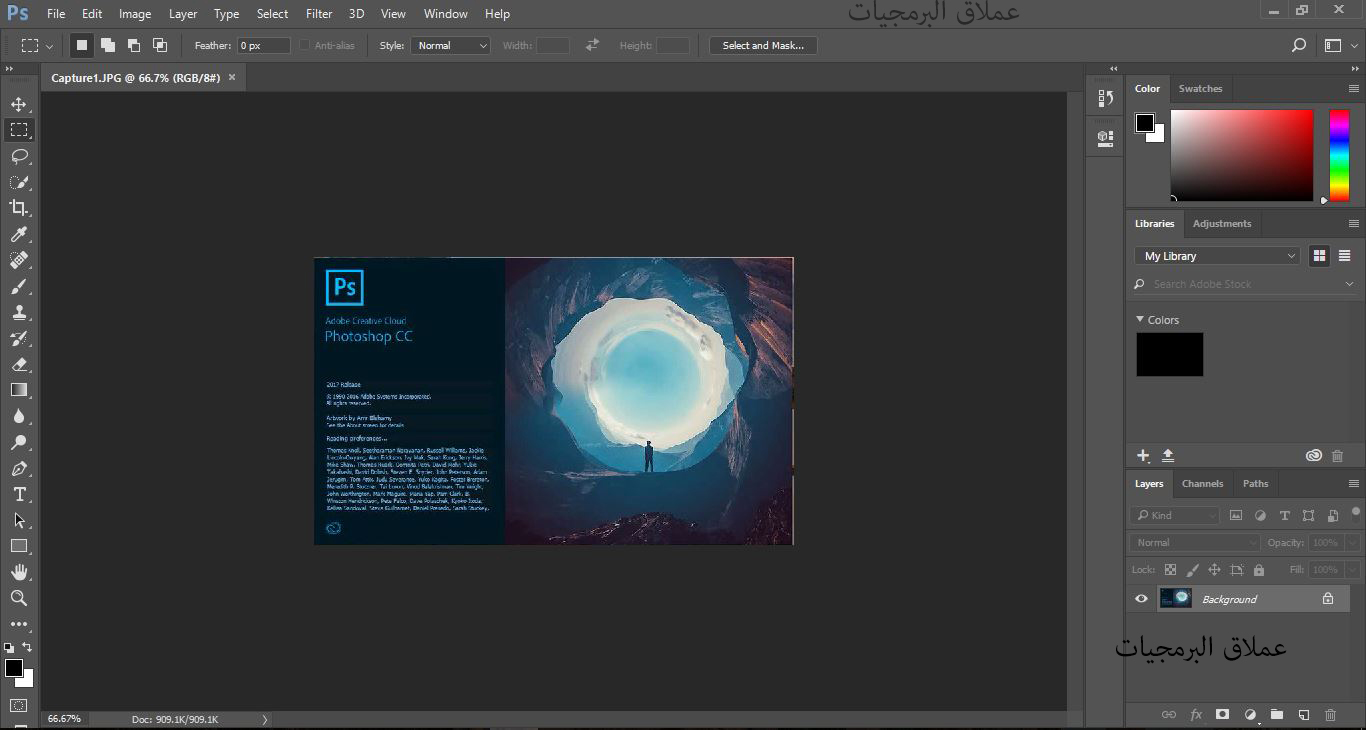Close the Capture1.JPG document tab
Viewport: 1366px width, 730px height.
(x=232, y=77)
